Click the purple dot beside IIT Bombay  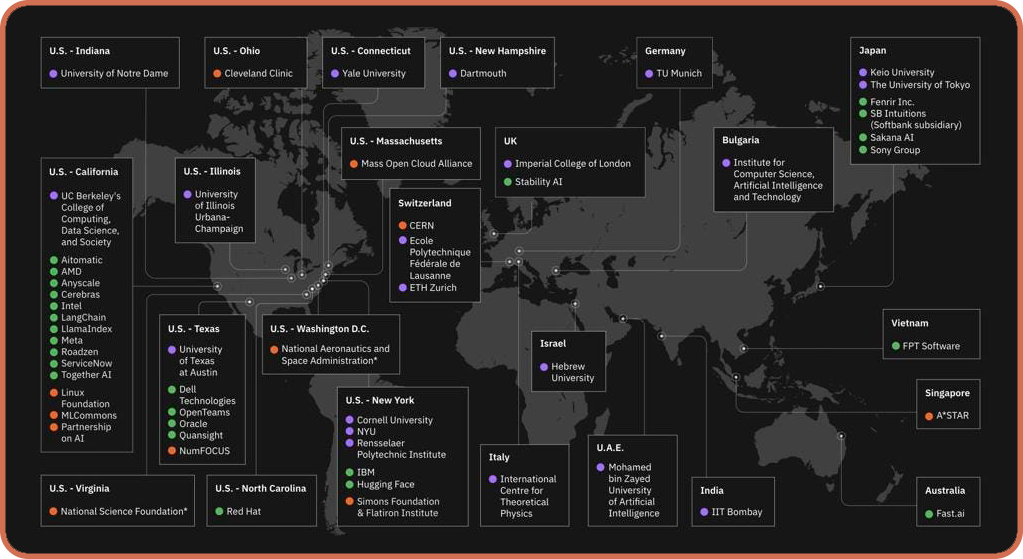(x=704, y=513)
